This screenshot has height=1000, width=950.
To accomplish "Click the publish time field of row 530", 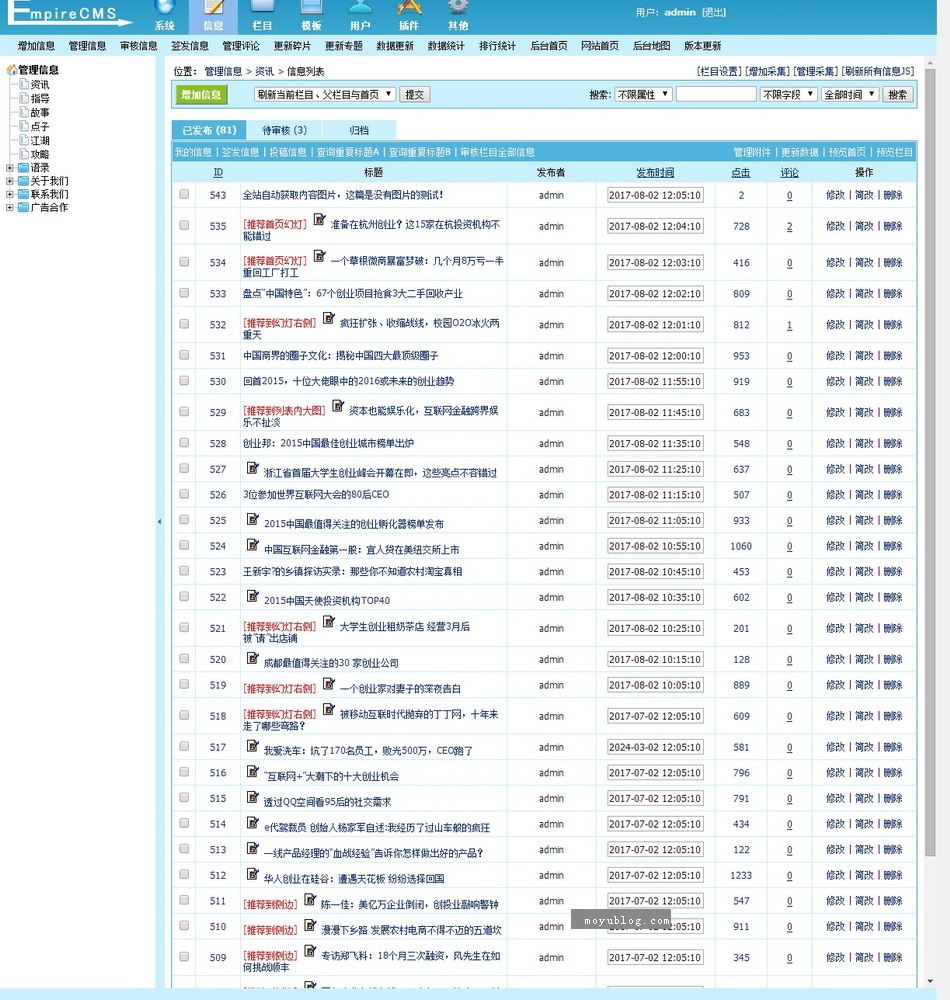I will (x=655, y=381).
